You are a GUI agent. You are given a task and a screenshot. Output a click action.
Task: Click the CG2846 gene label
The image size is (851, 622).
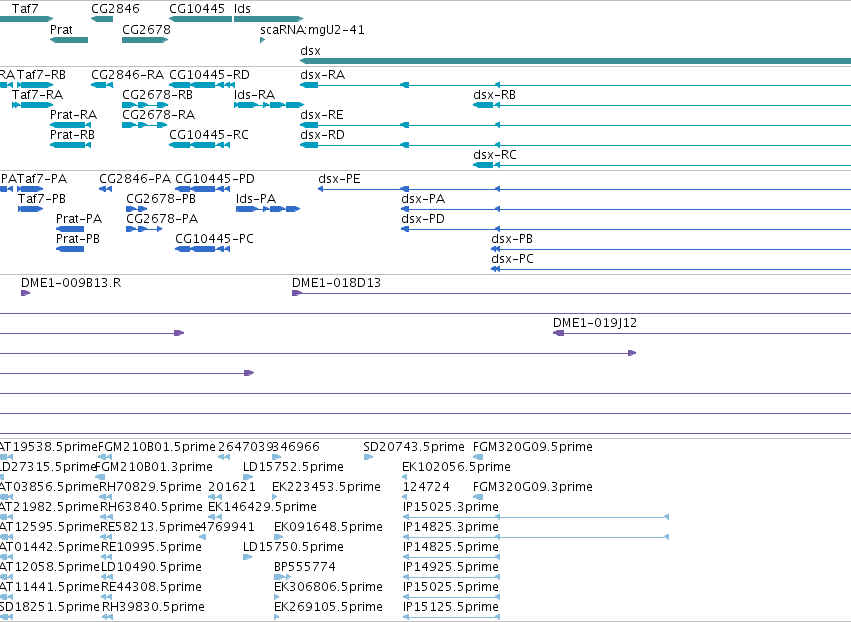click(115, 9)
